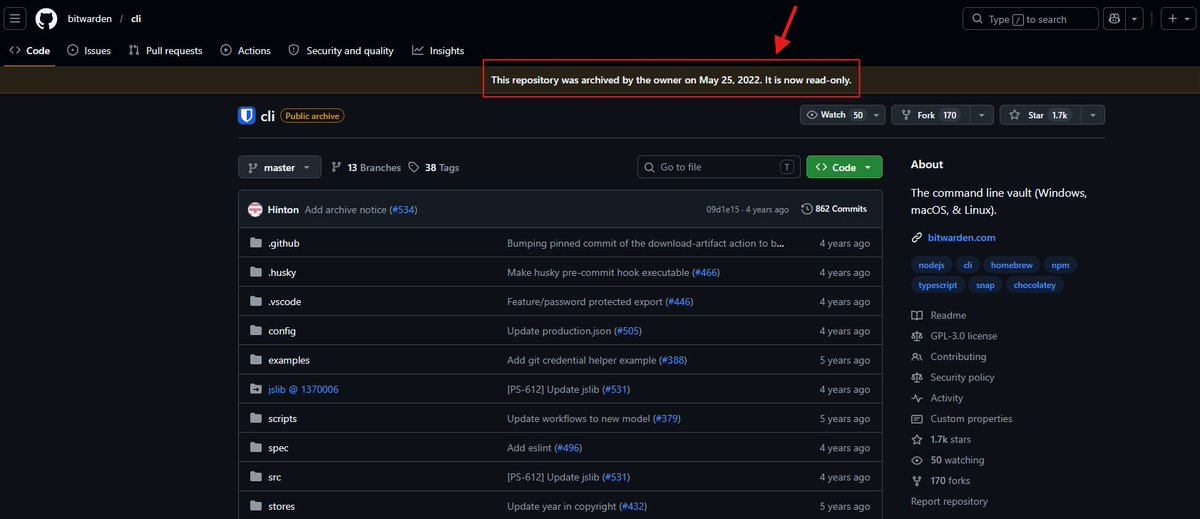
Task: Open the Contributing link
Action: (x=948, y=356)
